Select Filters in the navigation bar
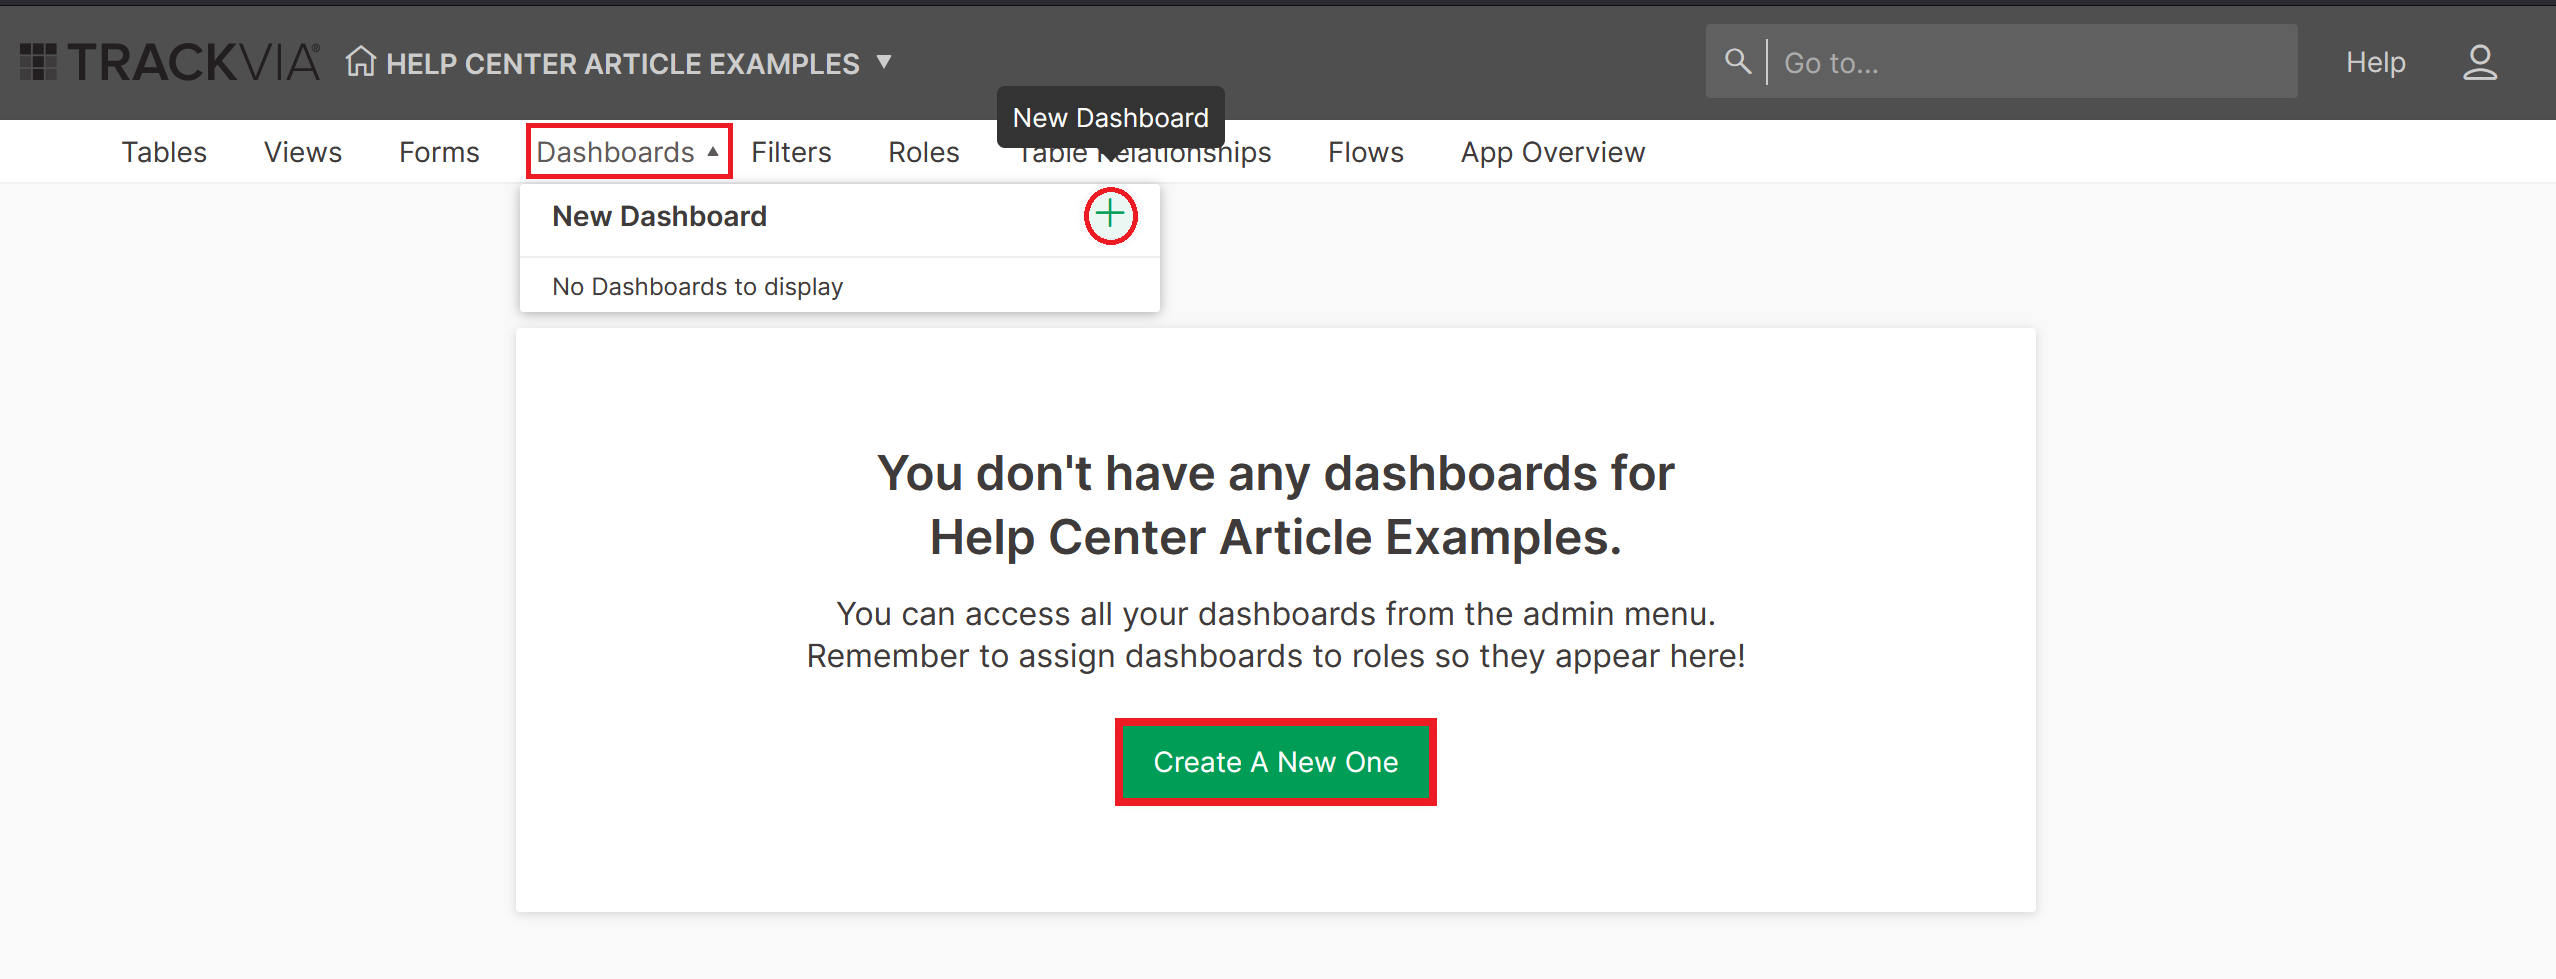The width and height of the screenshot is (2556, 979). coord(791,151)
